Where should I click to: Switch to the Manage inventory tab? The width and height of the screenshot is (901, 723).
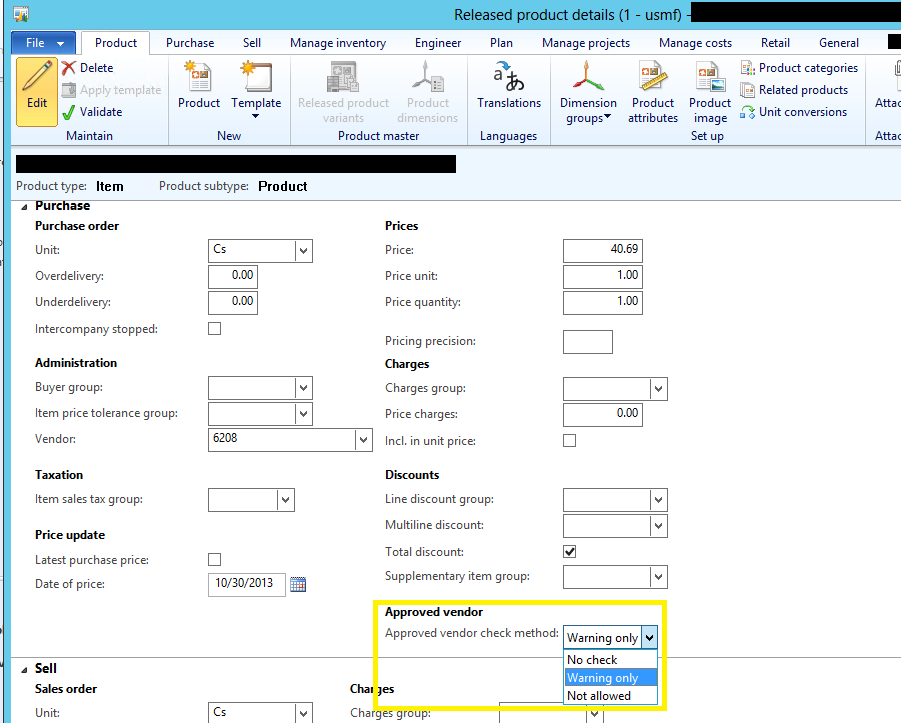coord(337,42)
